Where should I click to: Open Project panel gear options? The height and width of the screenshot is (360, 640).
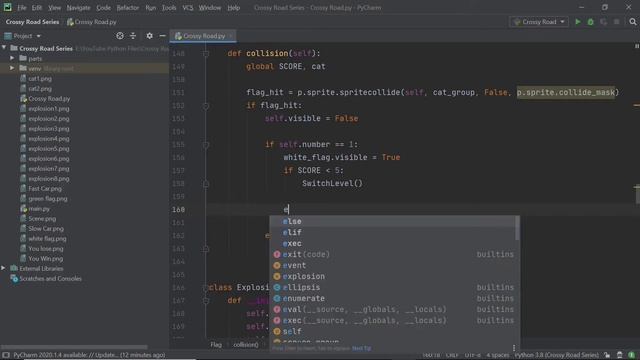point(149,36)
